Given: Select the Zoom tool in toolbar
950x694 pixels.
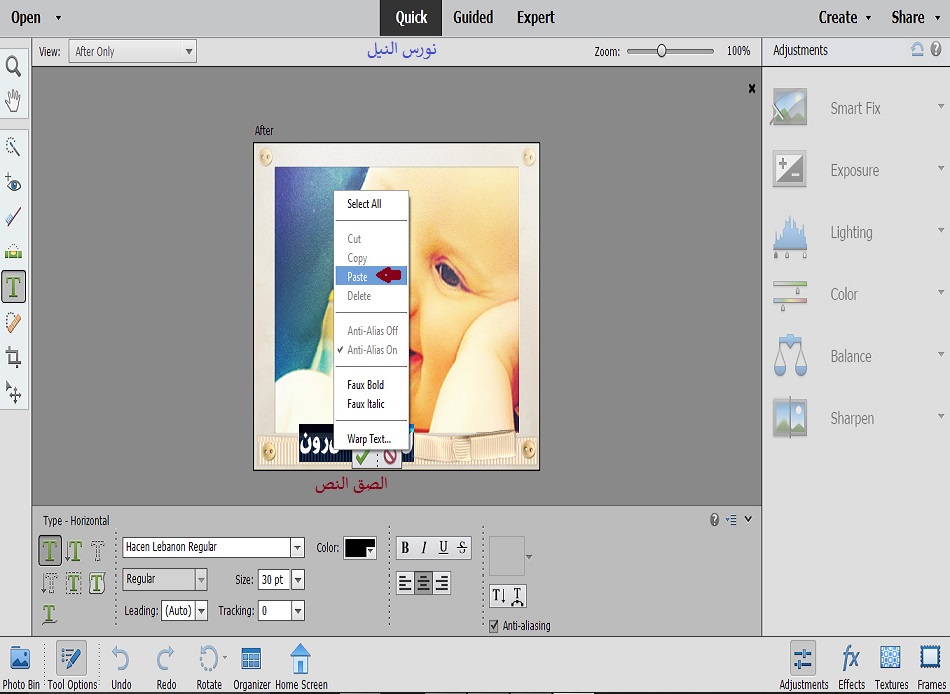Looking at the screenshot, I should coord(14,66).
